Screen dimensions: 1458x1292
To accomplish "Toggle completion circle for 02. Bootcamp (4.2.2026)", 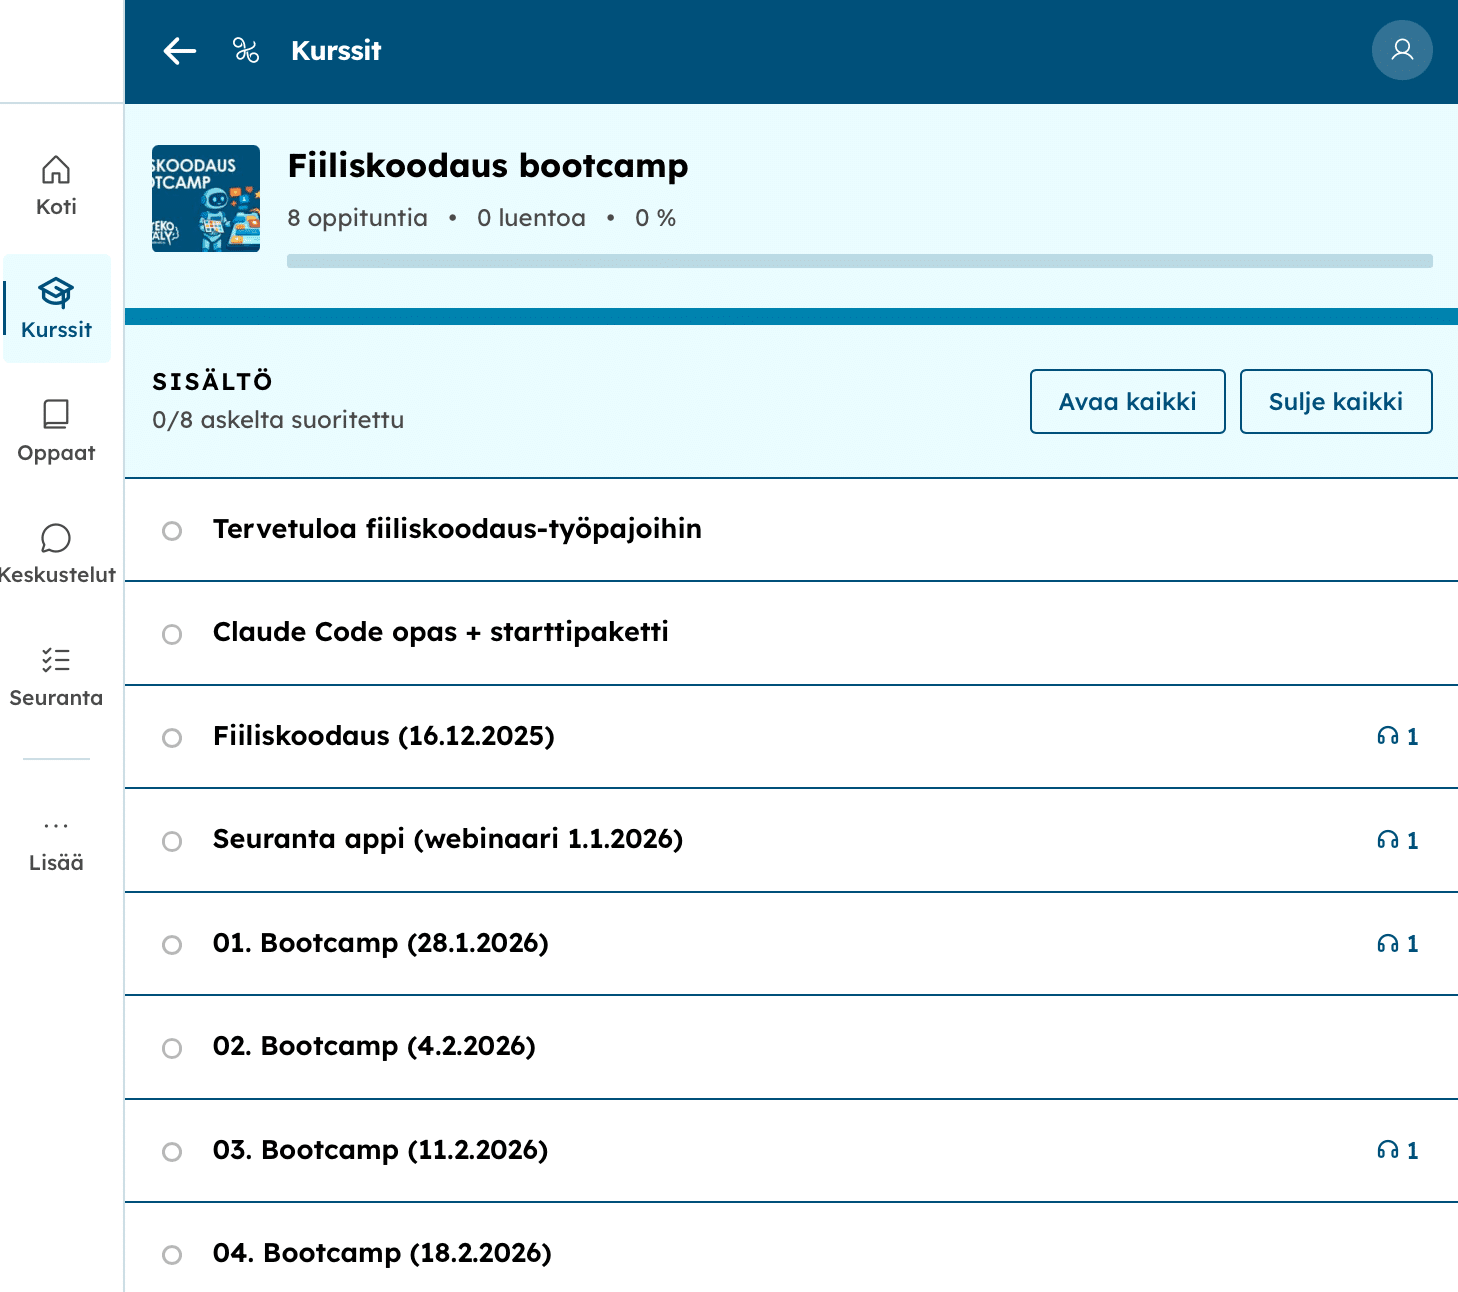I will 172,1049.
